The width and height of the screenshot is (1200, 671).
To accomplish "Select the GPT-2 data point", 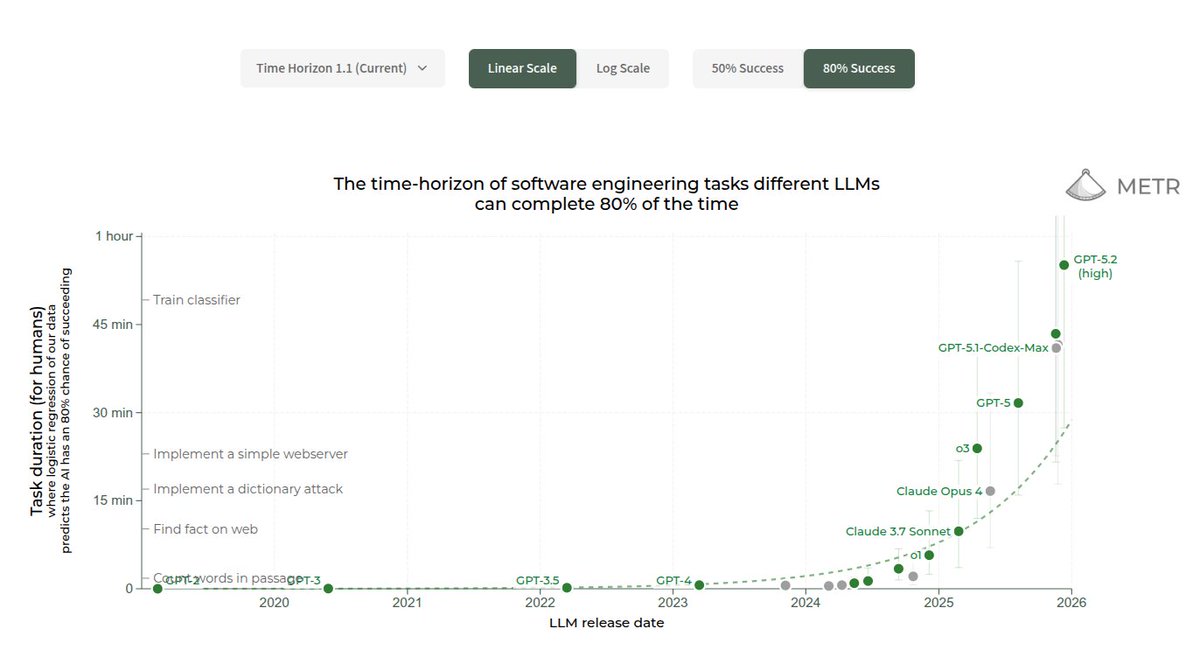I will 157,588.
